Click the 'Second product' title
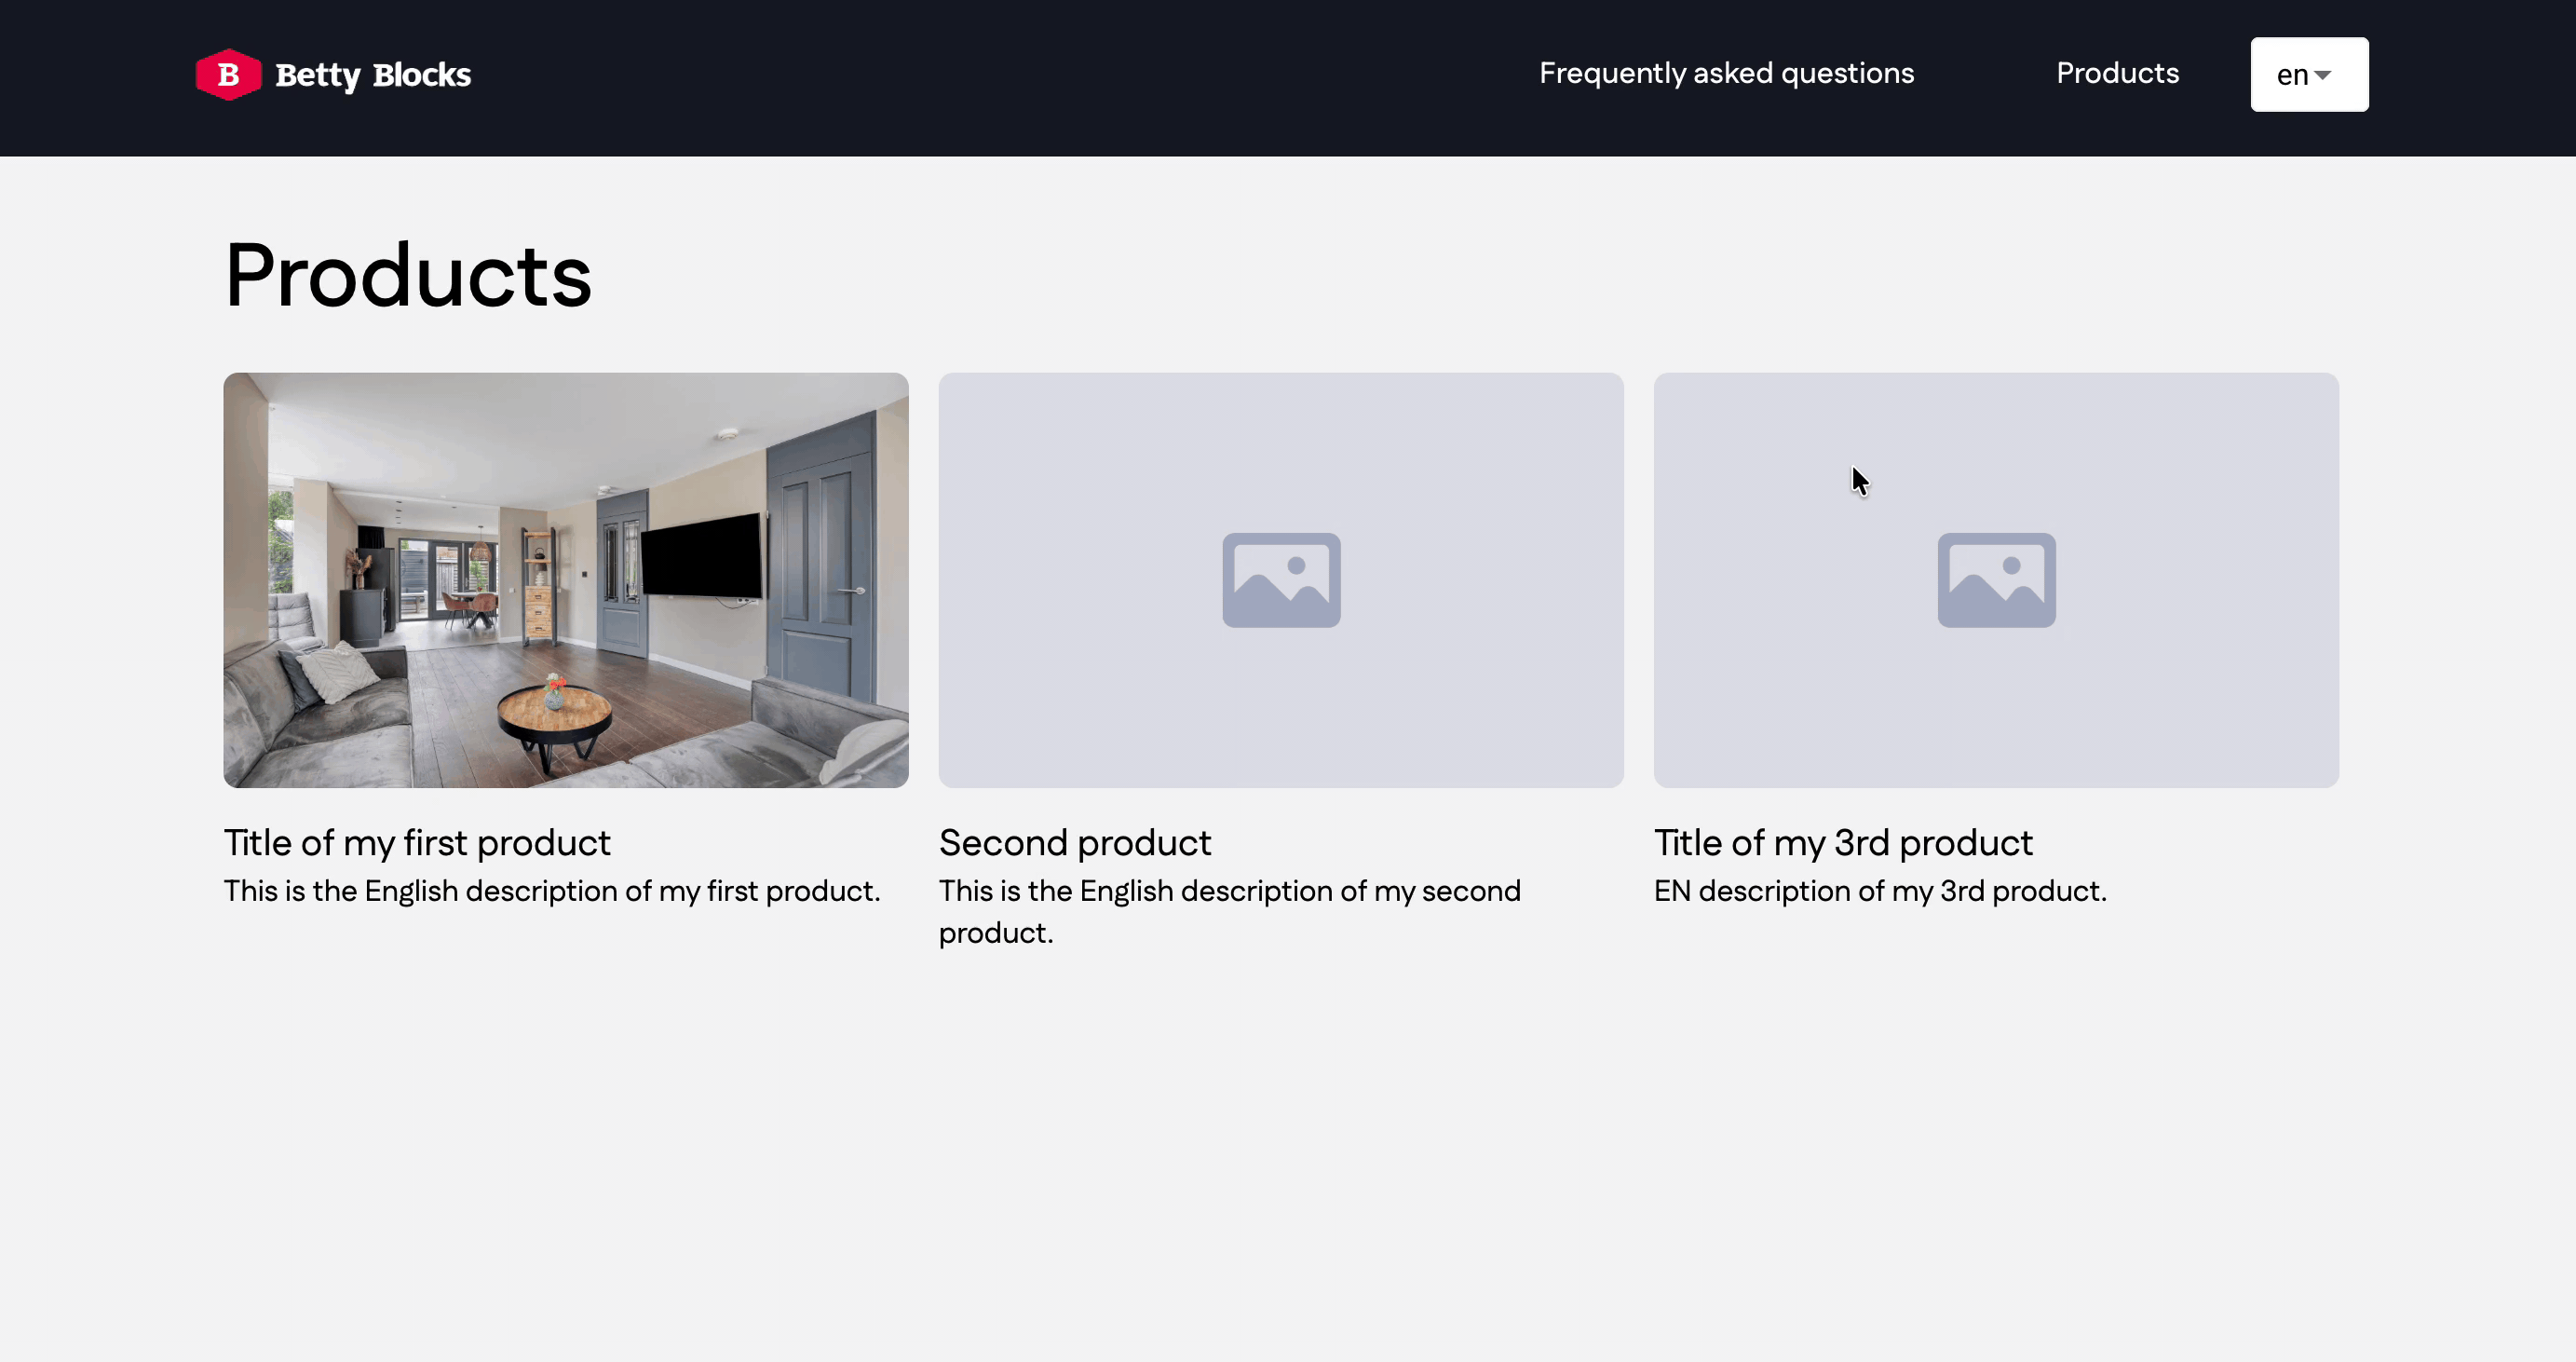The height and width of the screenshot is (1362, 2576). [x=1075, y=843]
